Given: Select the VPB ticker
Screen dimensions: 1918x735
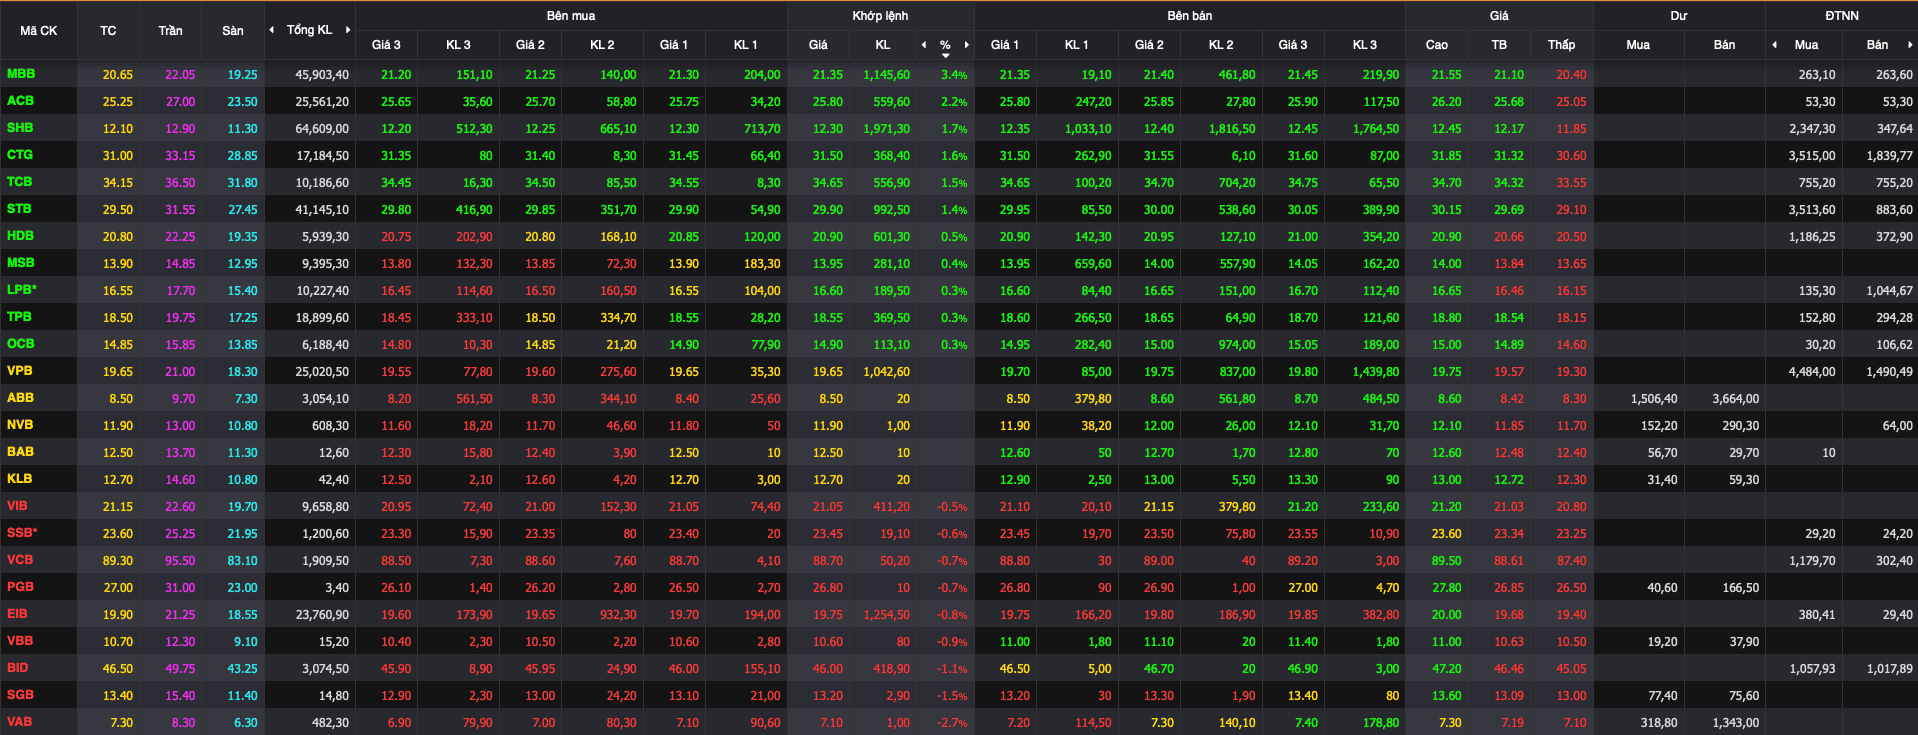Looking at the screenshot, I should click(20, 371).
